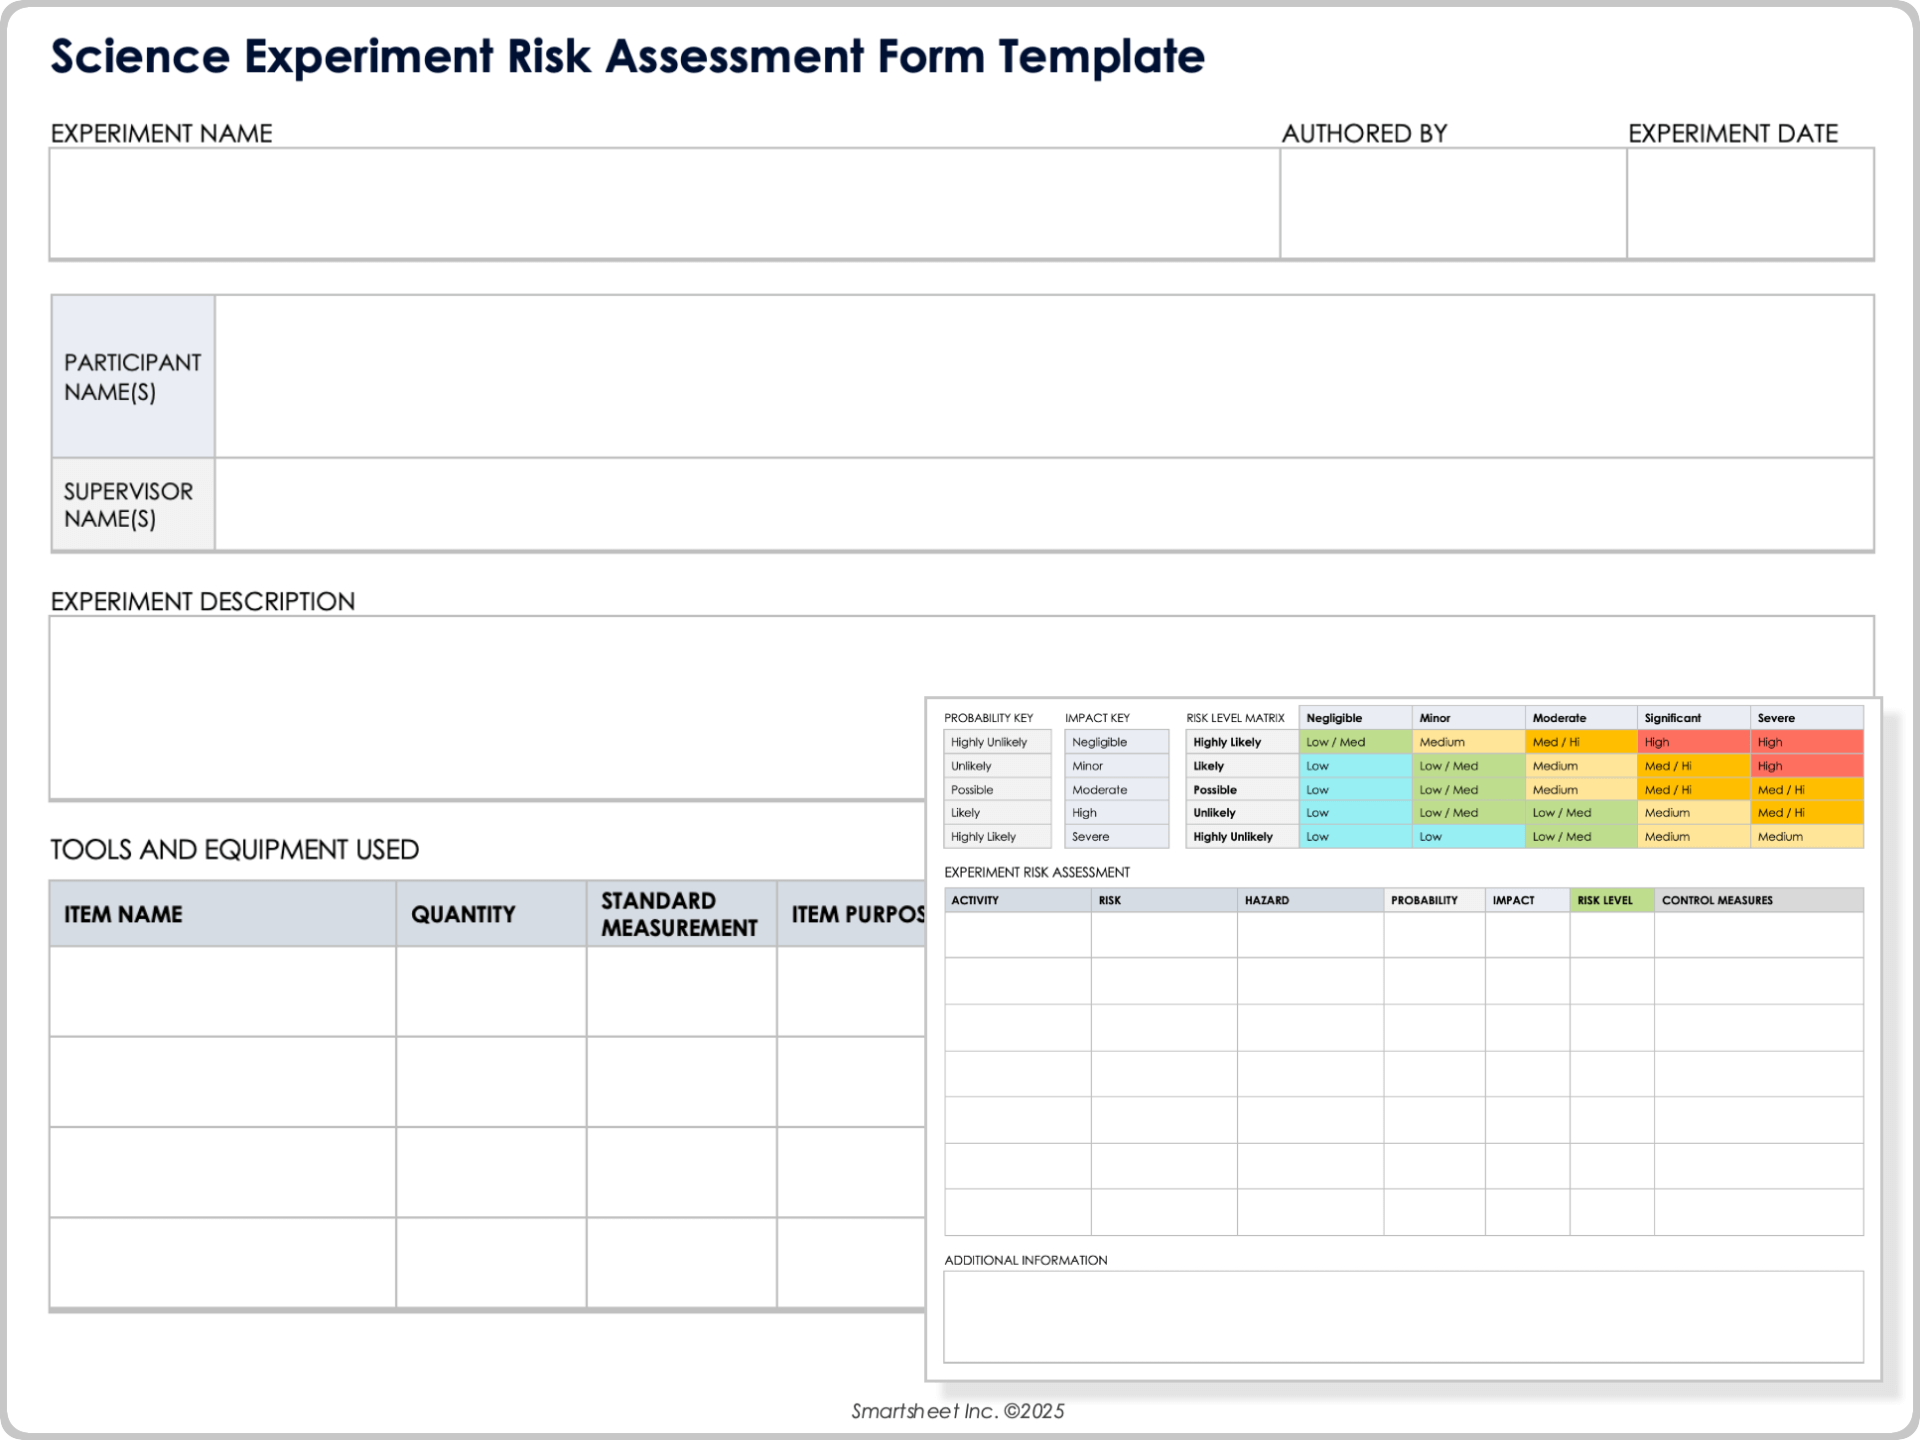This screenshot has height=1440, width=1920.
Task: Click the Additional Information text box
Action: point(1400,1318)
